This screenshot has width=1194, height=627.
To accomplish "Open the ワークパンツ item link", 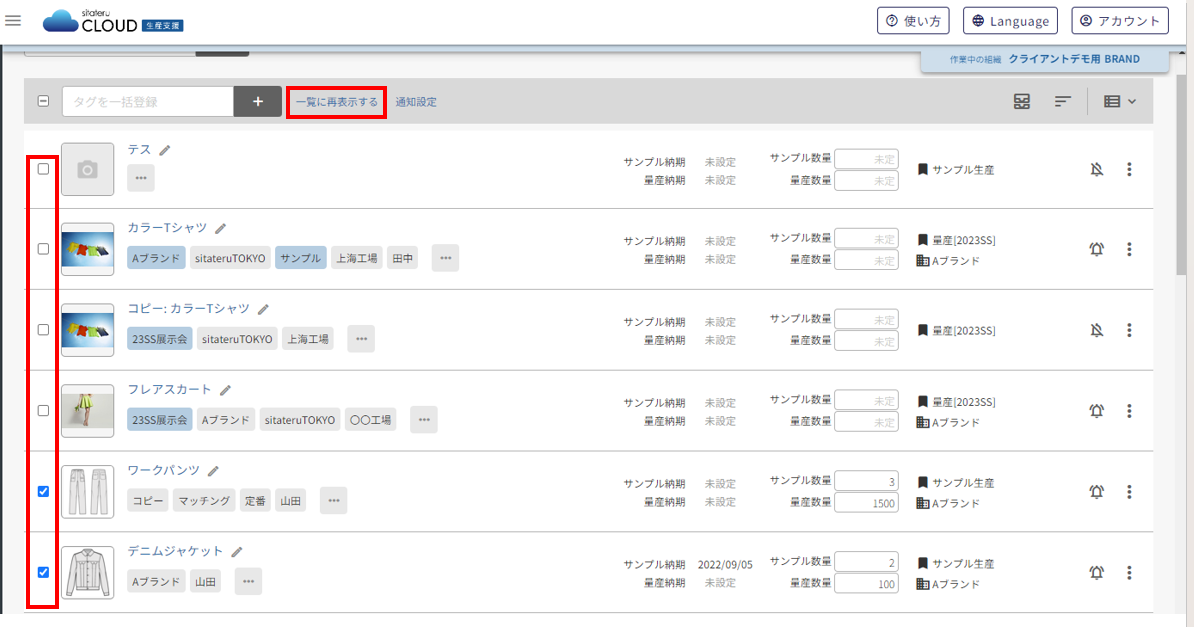I will [164, 470].
